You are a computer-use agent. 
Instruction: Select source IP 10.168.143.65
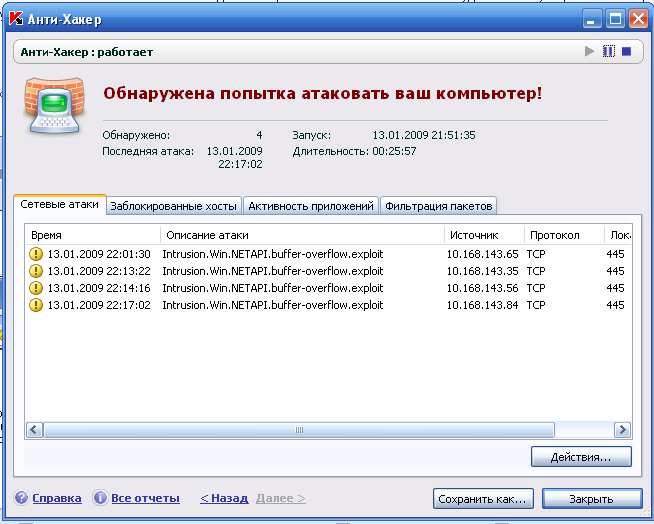[482, 254]
